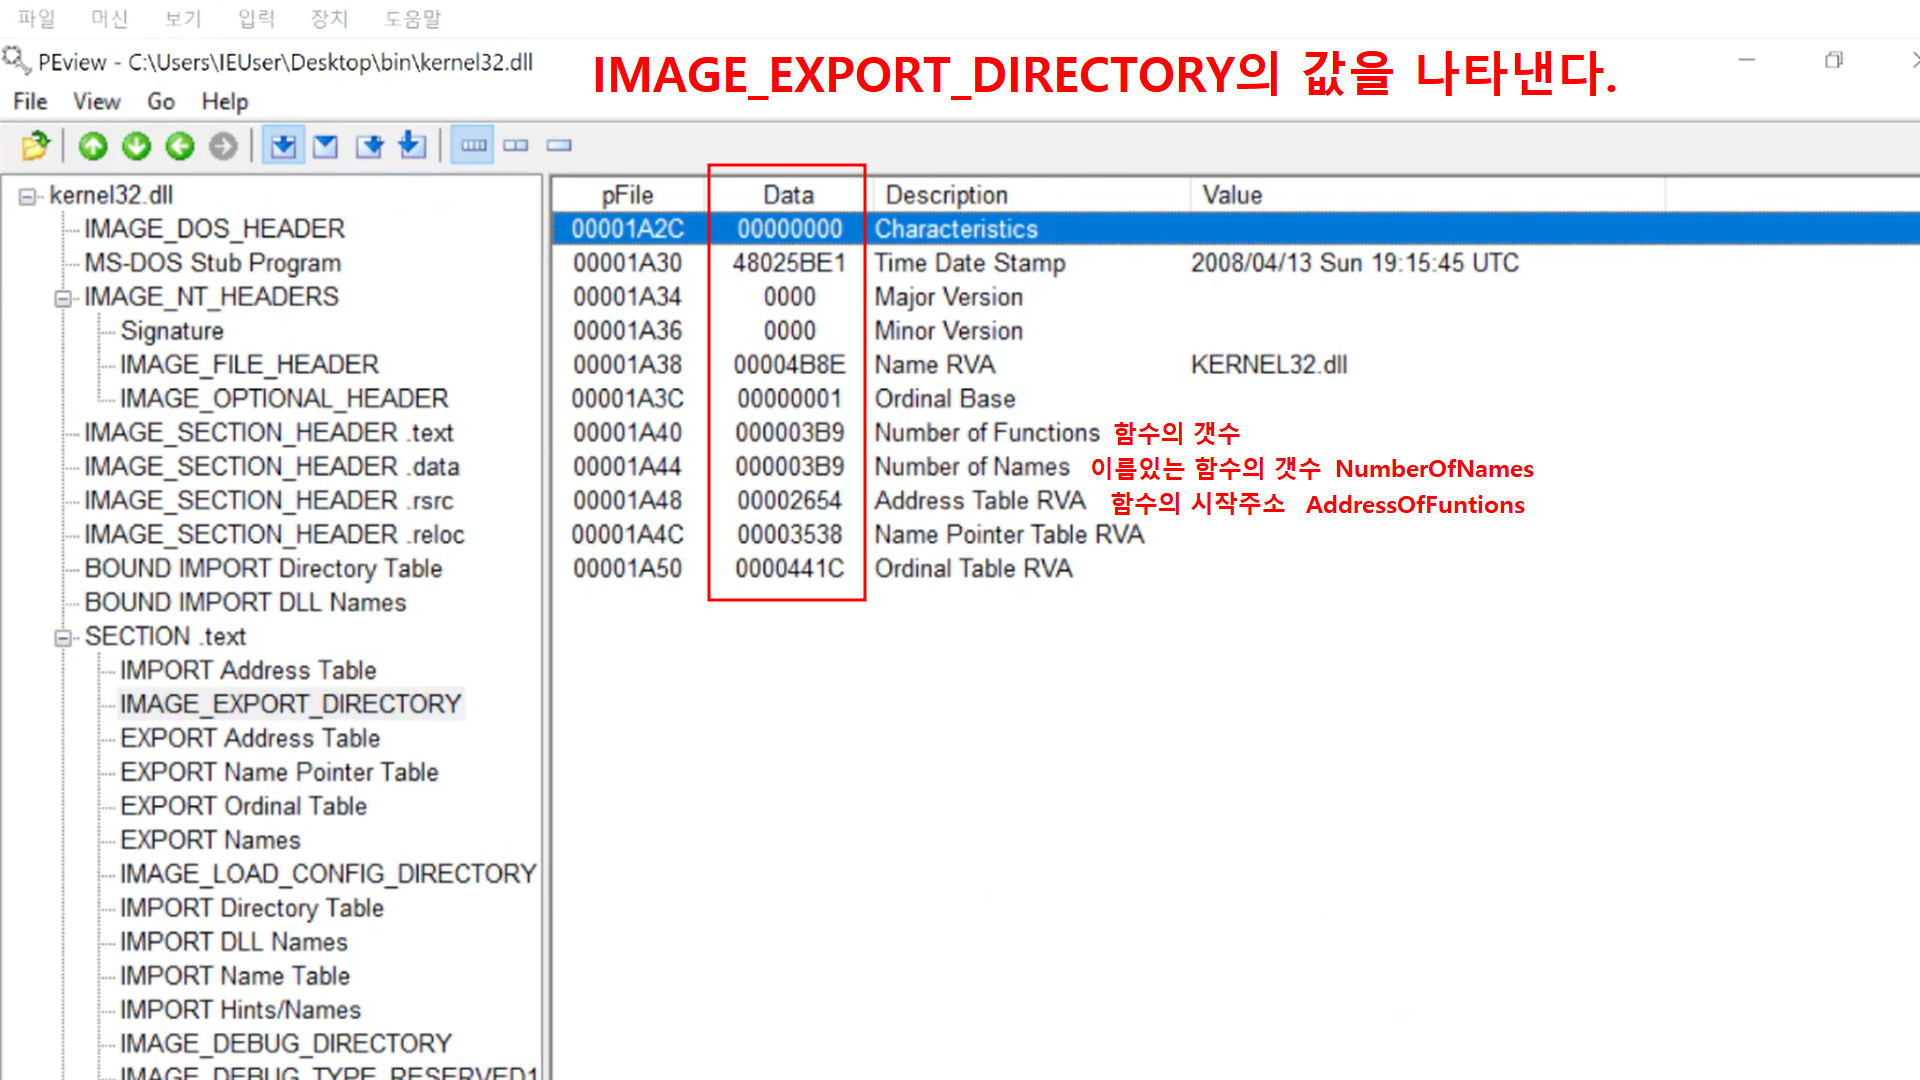This screenshot has height=1080, width=1920.
Task: Select EXPORT Ordinal Table tree item
Action: pyautogui.click(x=244, y=807)
